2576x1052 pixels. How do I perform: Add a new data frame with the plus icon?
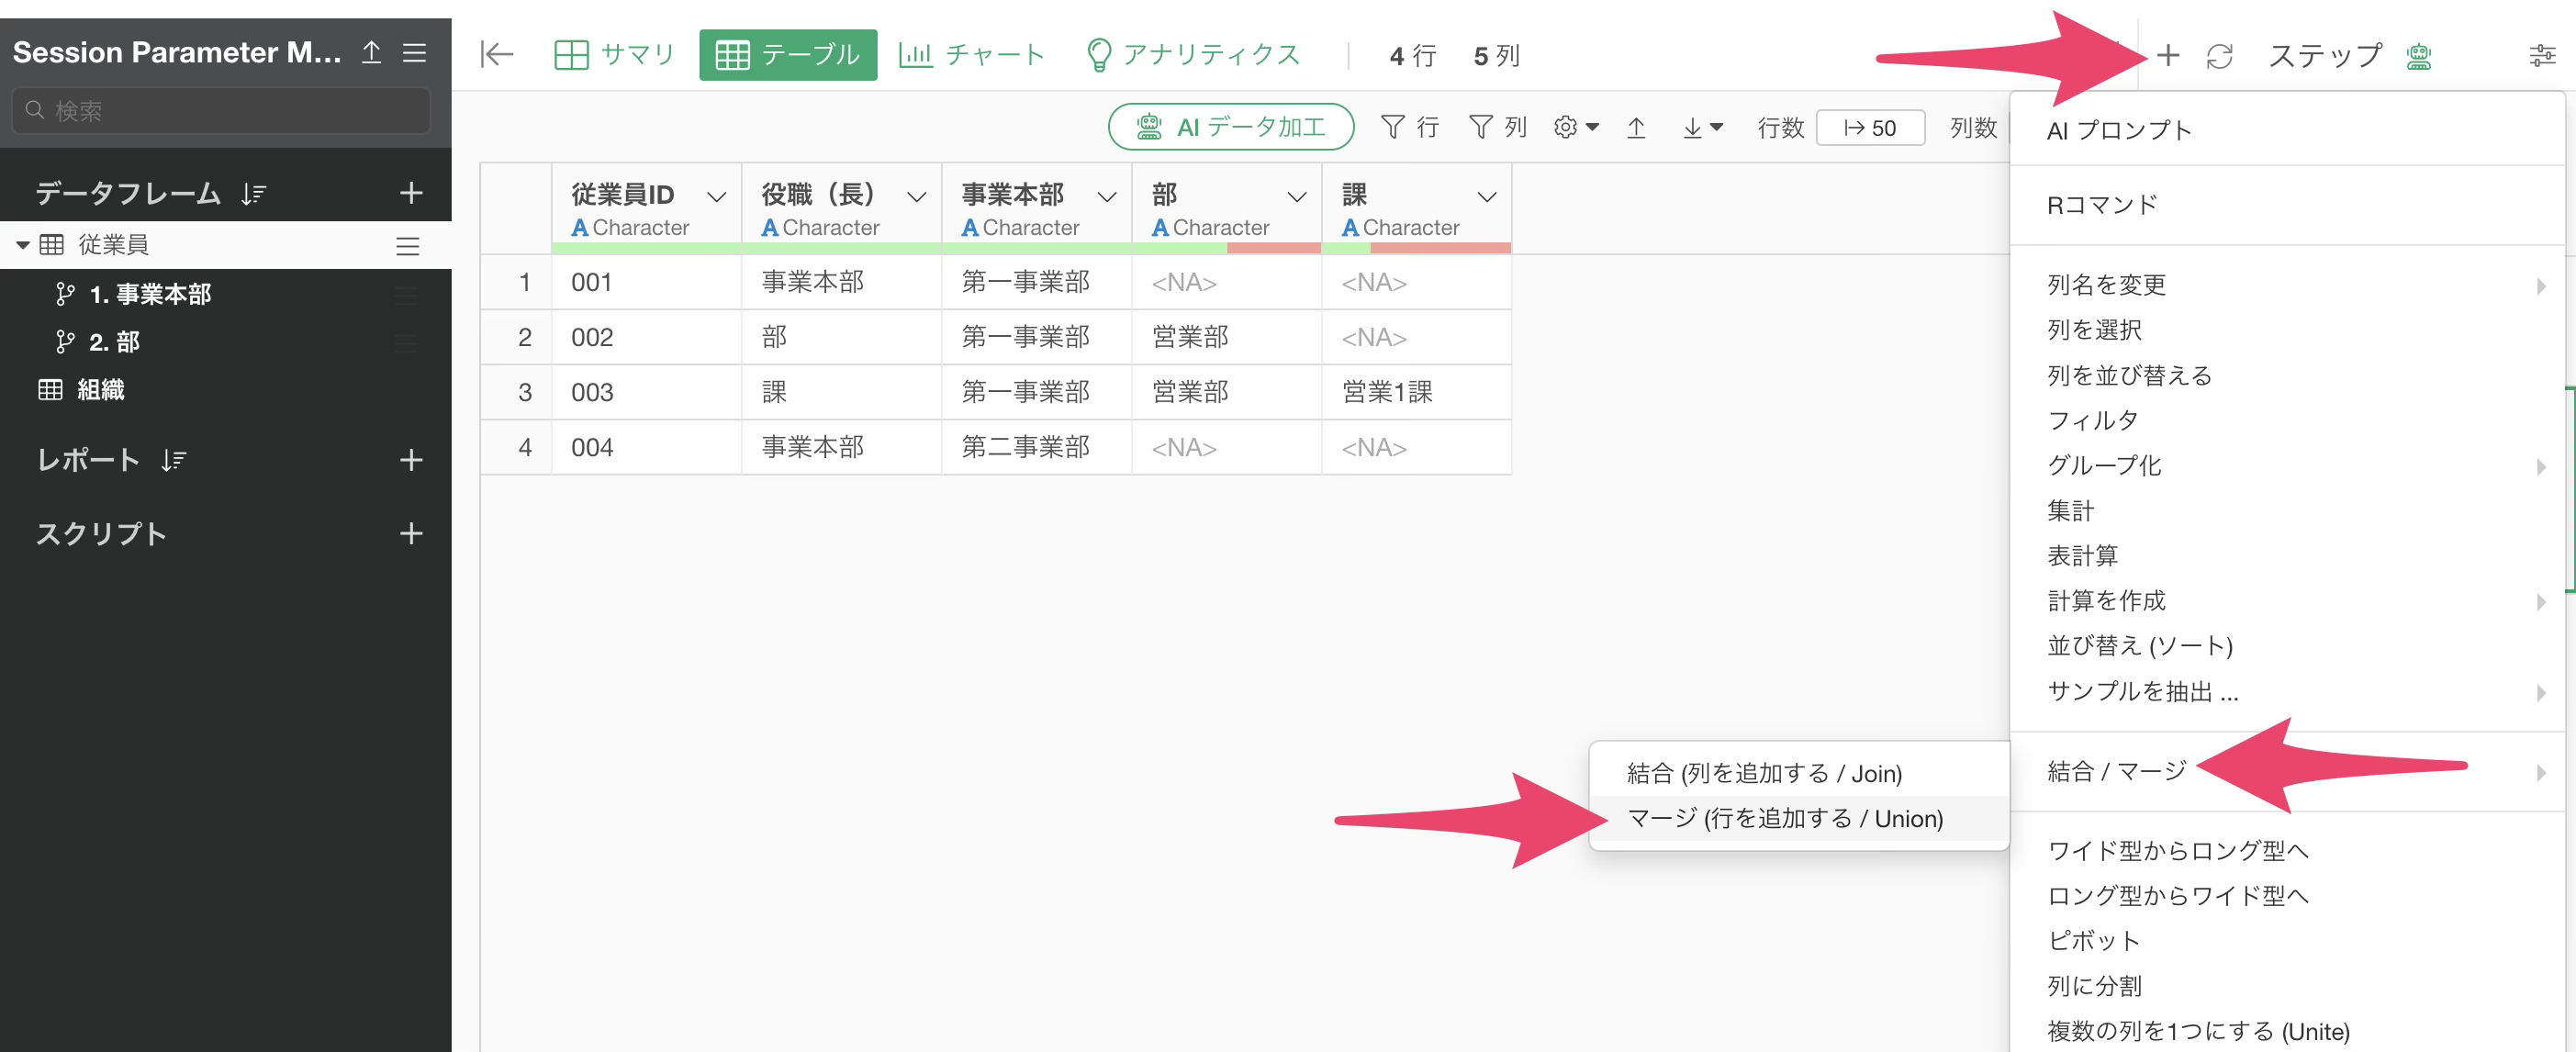[x=411, y=193]
